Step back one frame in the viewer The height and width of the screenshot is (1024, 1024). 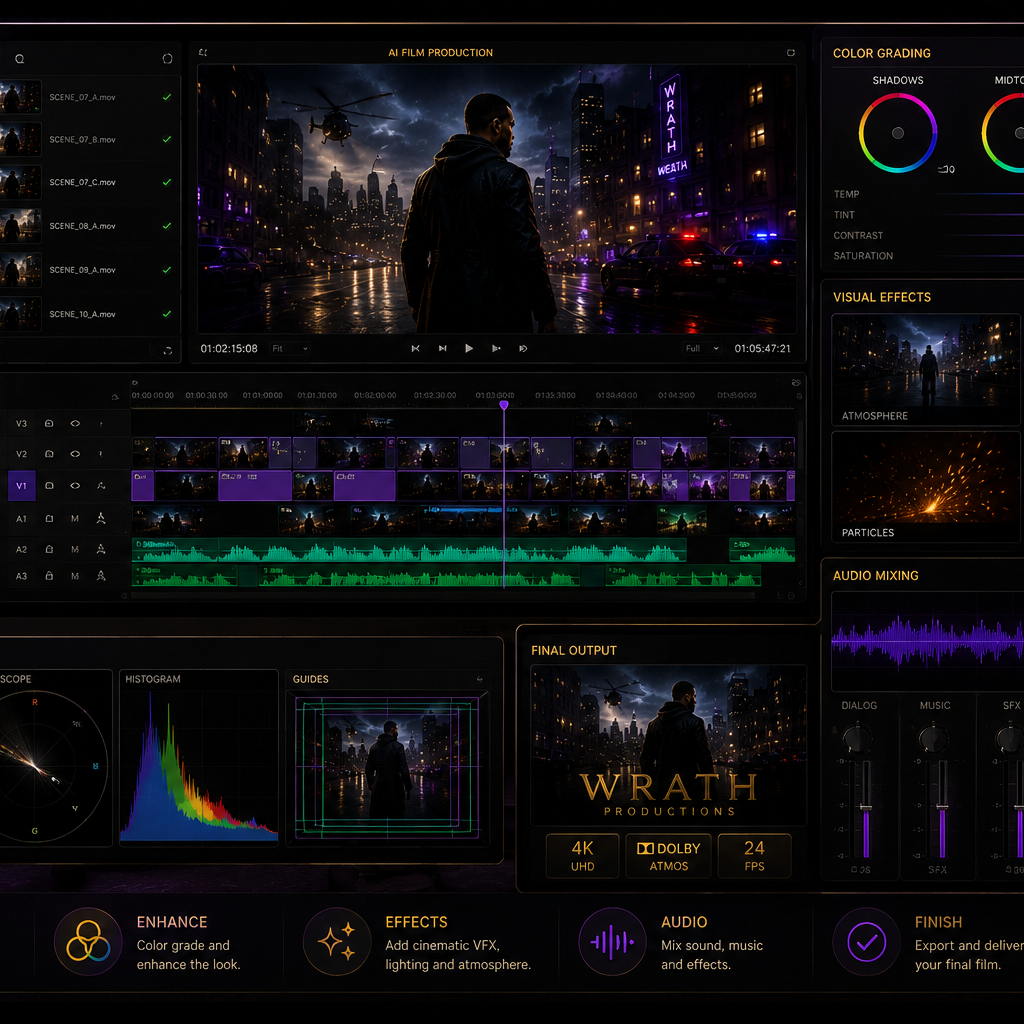click(443, 349)
